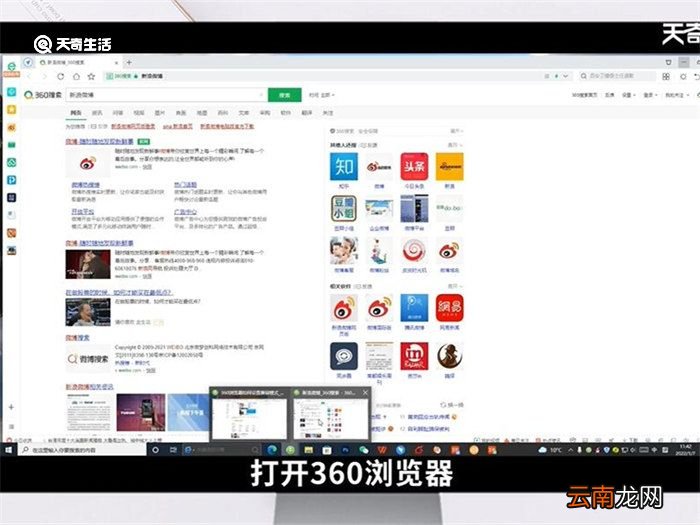Open the yellow Amazon-style icon tile

point(450,167)
